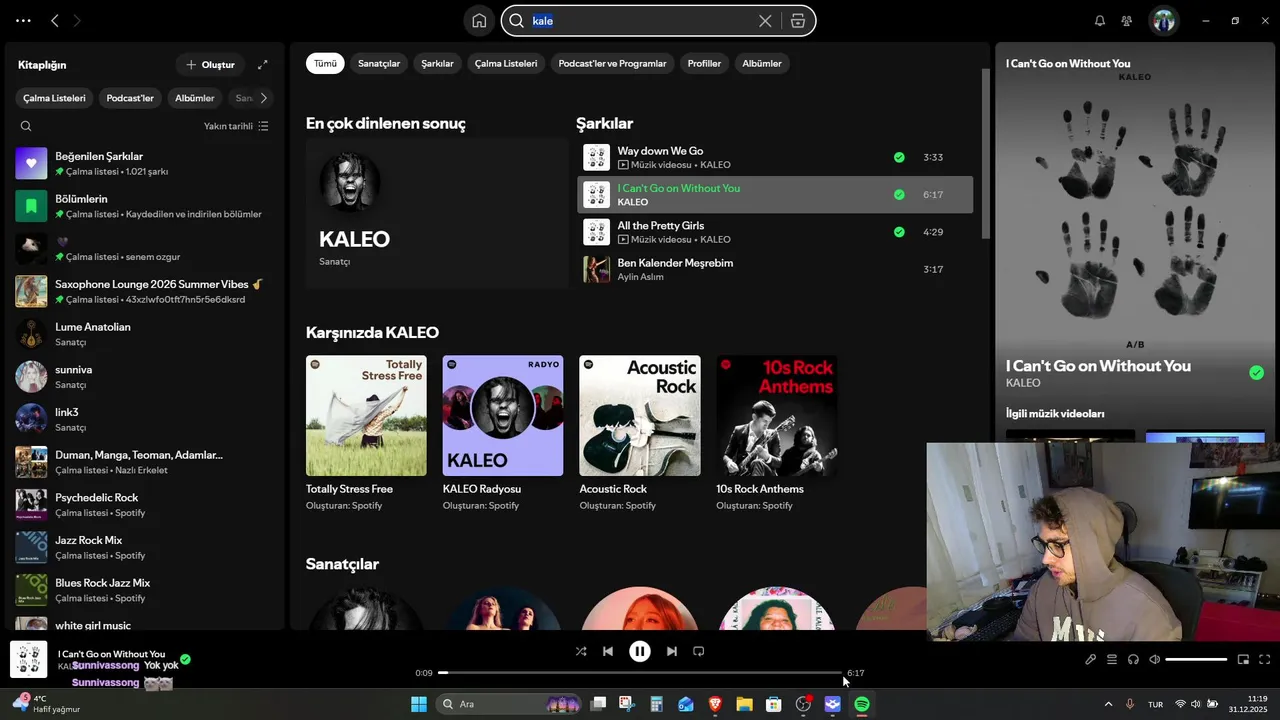Open Blues Rock Jazz Mix playlist
1280x720 pixels.
145,590
